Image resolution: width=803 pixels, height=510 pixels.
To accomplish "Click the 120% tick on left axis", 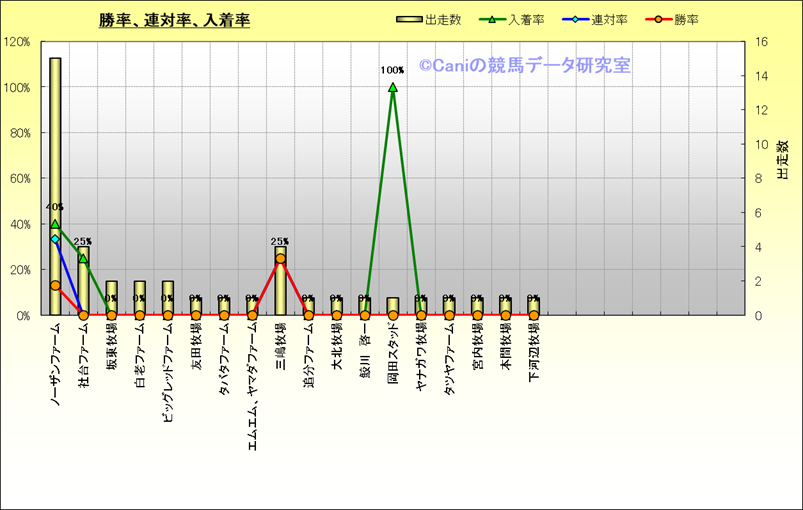I will [17, 42].
